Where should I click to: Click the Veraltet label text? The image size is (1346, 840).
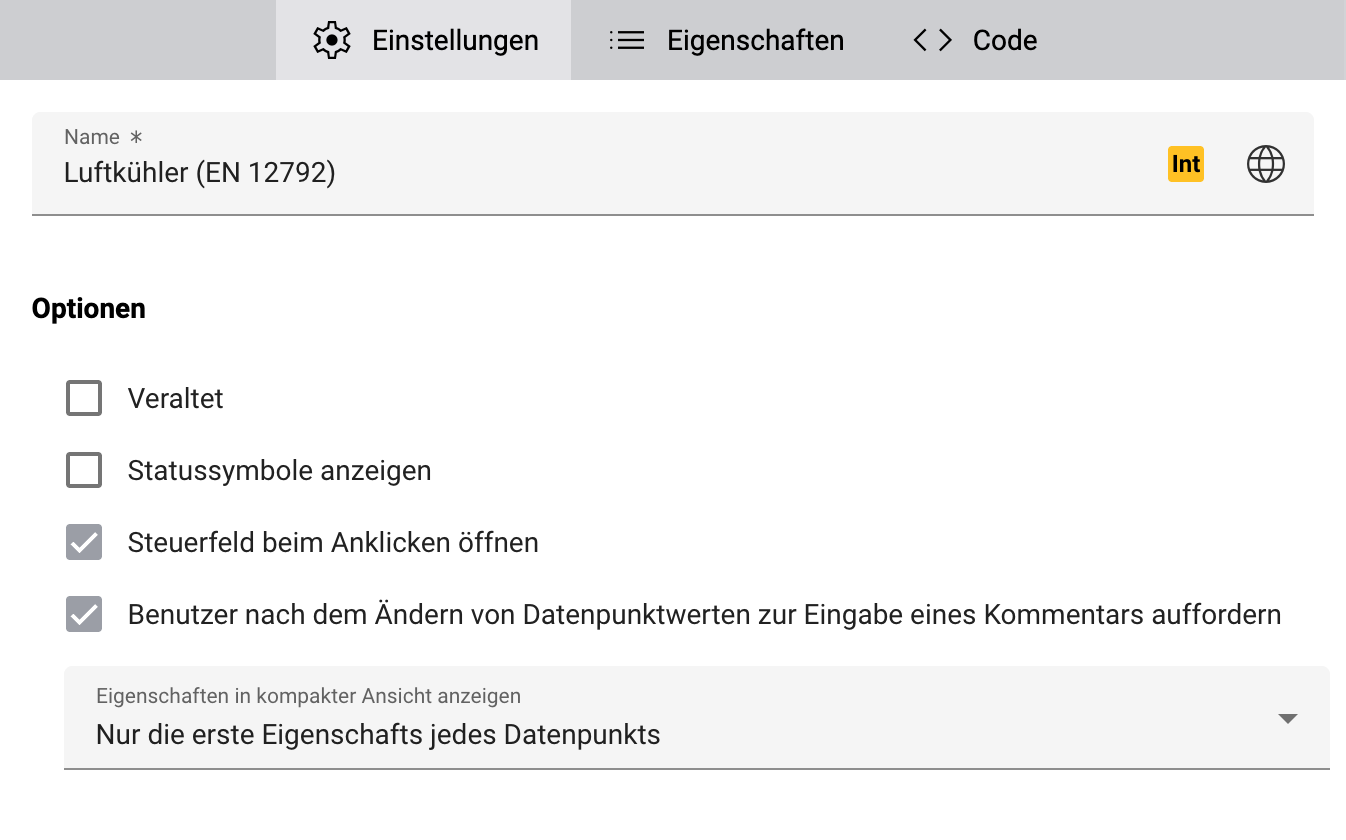coord(175,398)
